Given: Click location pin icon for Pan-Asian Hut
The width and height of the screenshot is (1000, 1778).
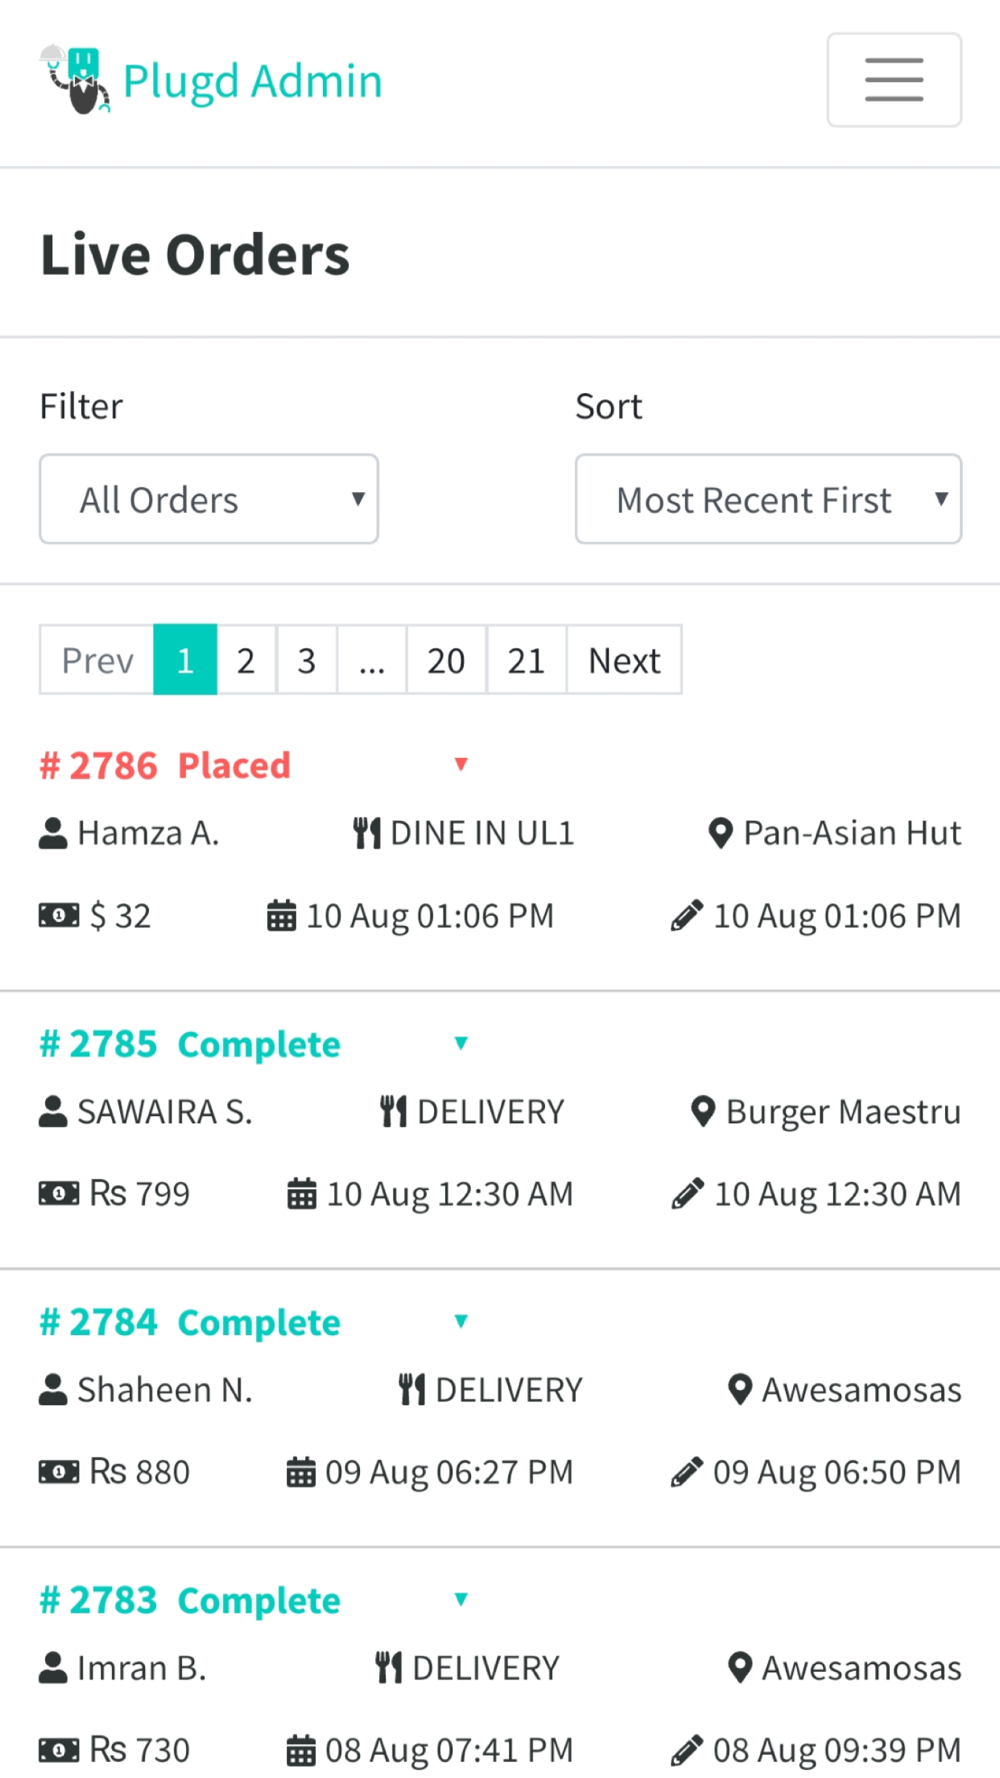Looking at the screenshot, I should (721, 833).
